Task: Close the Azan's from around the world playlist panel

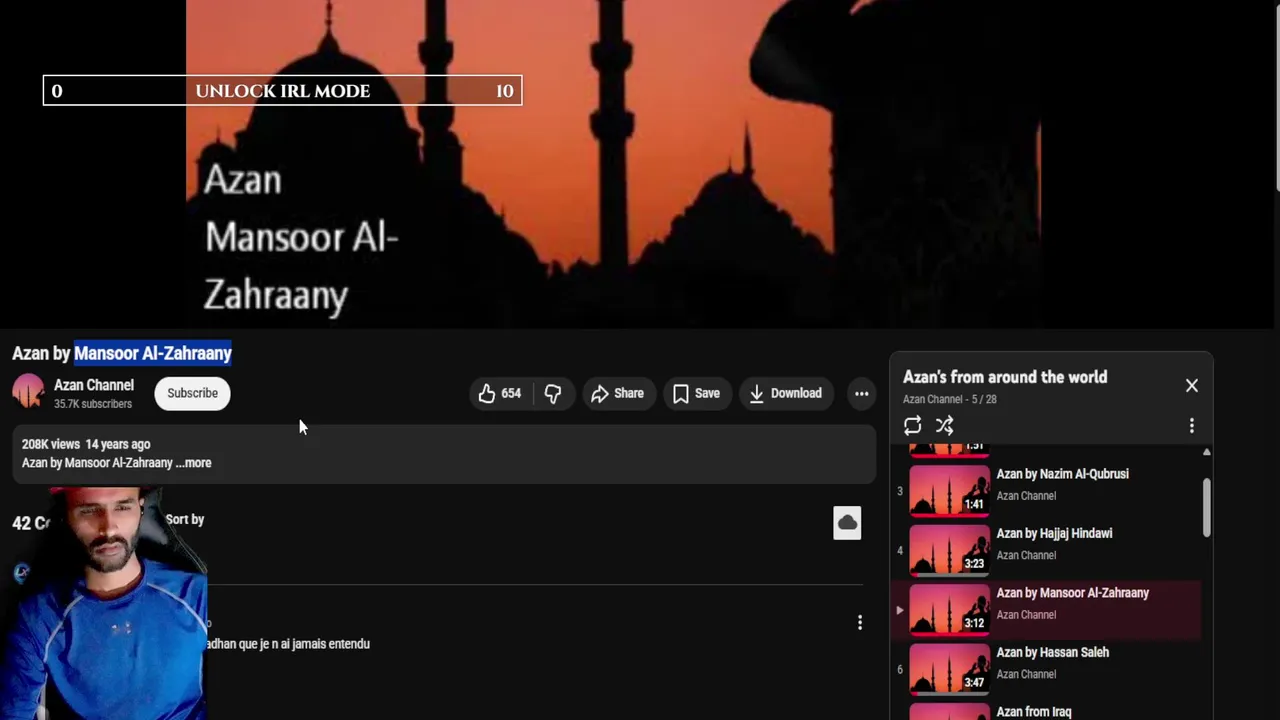Action: (1191, 385)
